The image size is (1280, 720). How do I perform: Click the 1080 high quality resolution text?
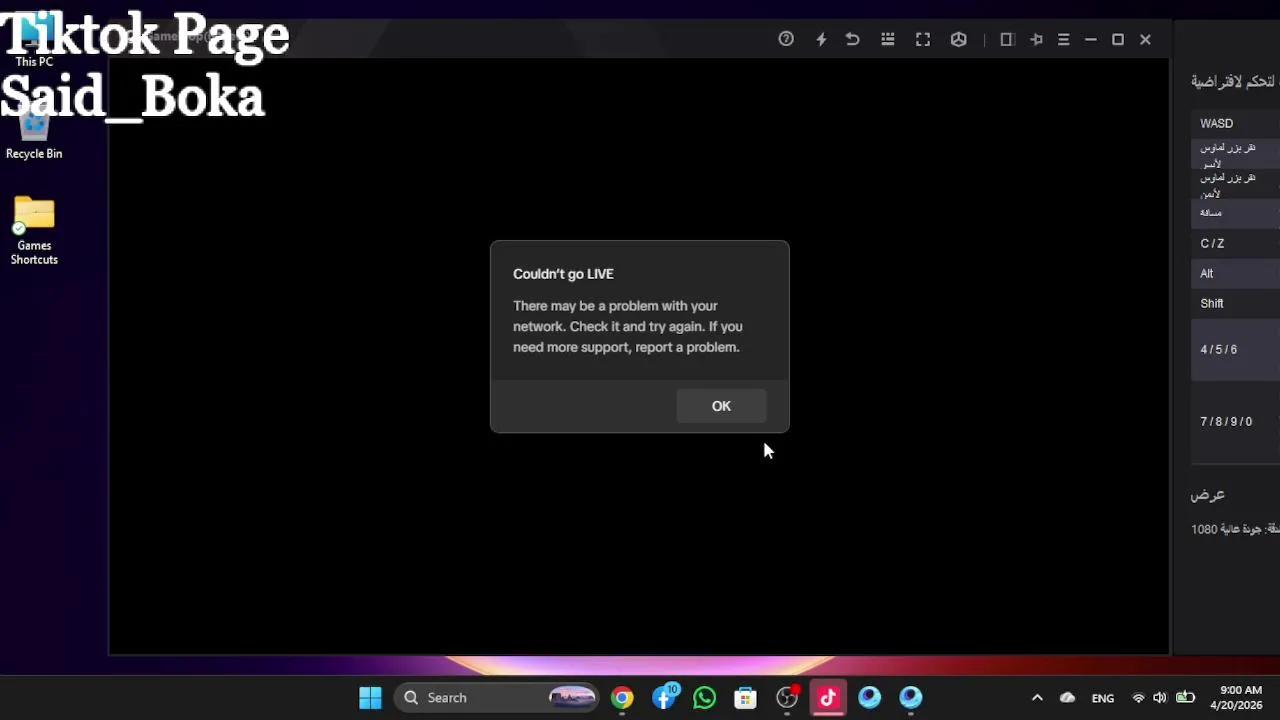pyautogui.click(x=1235, y=529)
